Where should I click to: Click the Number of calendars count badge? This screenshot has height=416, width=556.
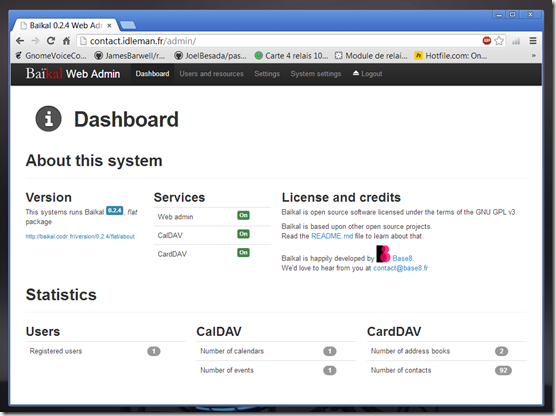point(329,351)
